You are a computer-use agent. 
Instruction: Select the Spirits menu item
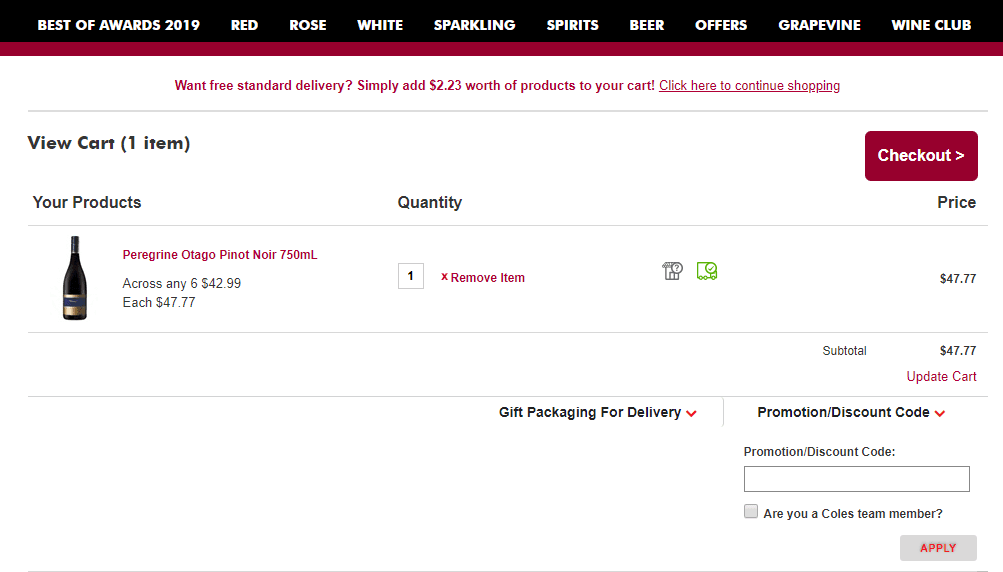pyautogui.click(x=572, y=25)
